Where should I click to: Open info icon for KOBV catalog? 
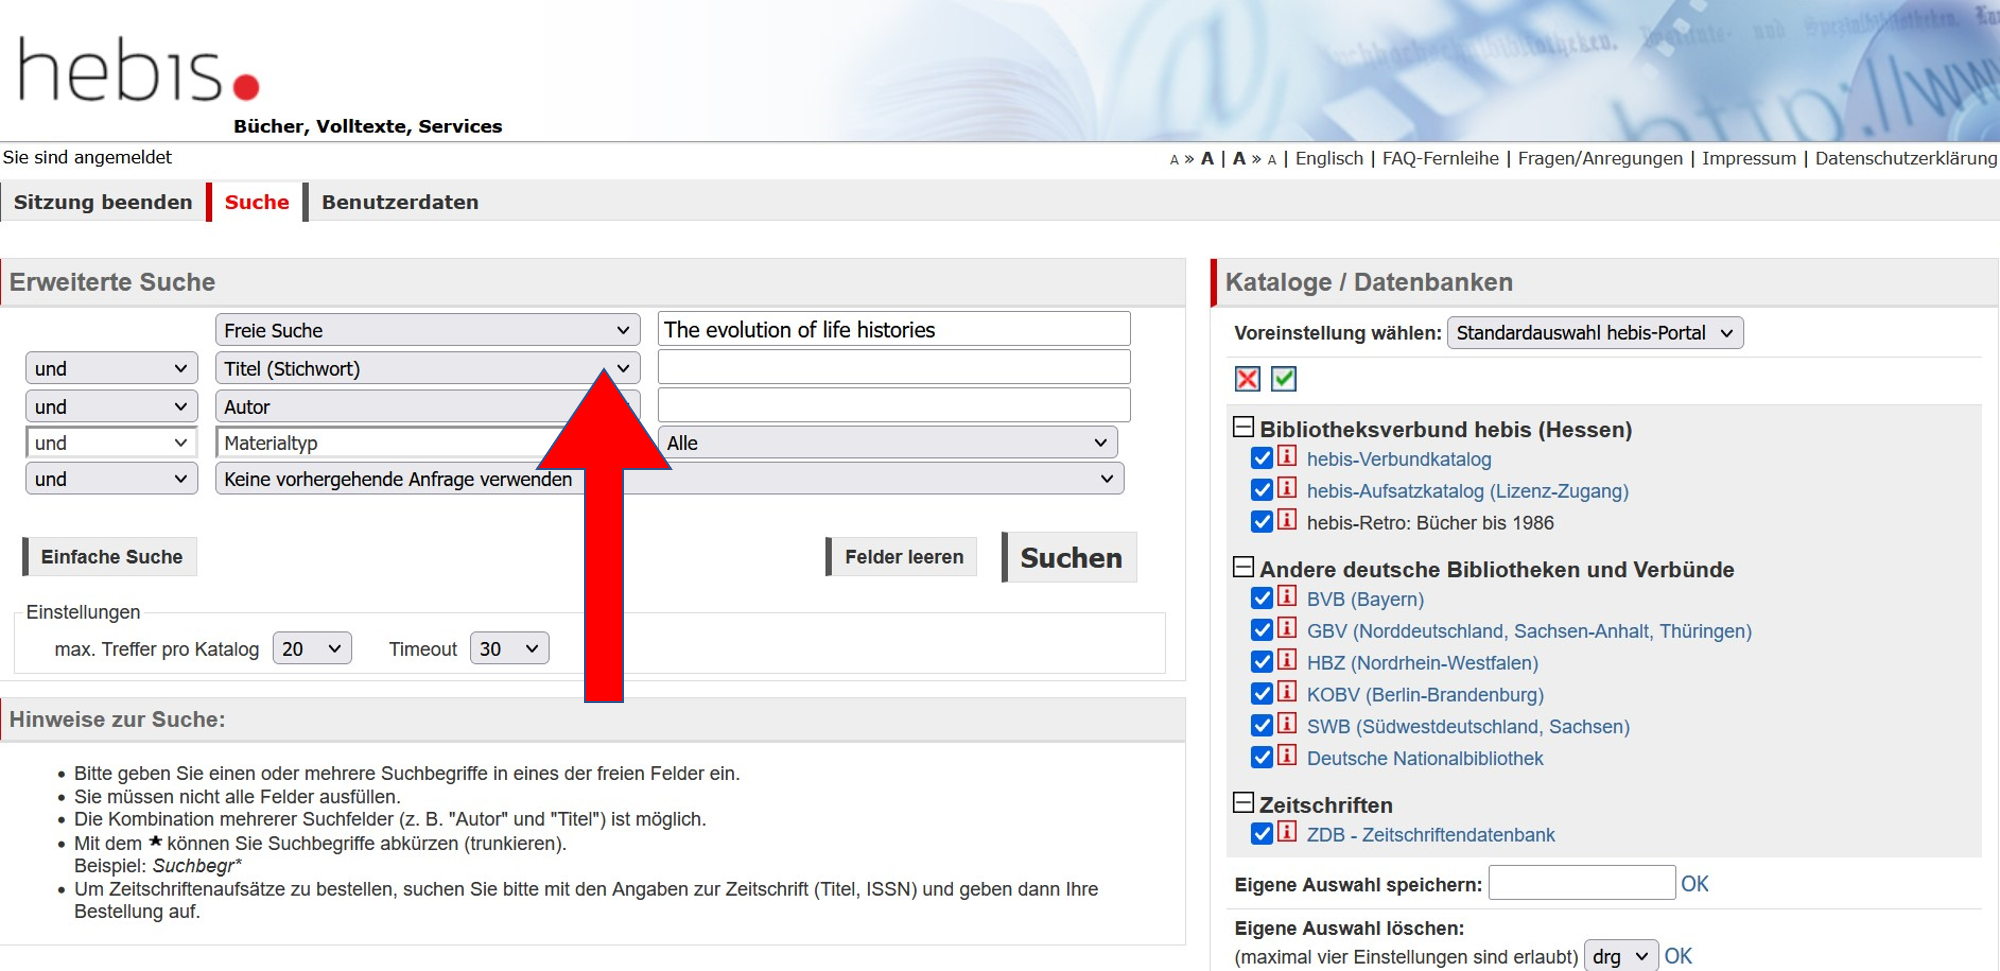click(x=1287, y=693)
